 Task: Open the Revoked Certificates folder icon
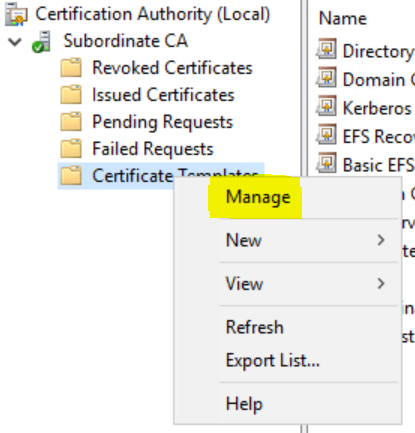(71, 68)
